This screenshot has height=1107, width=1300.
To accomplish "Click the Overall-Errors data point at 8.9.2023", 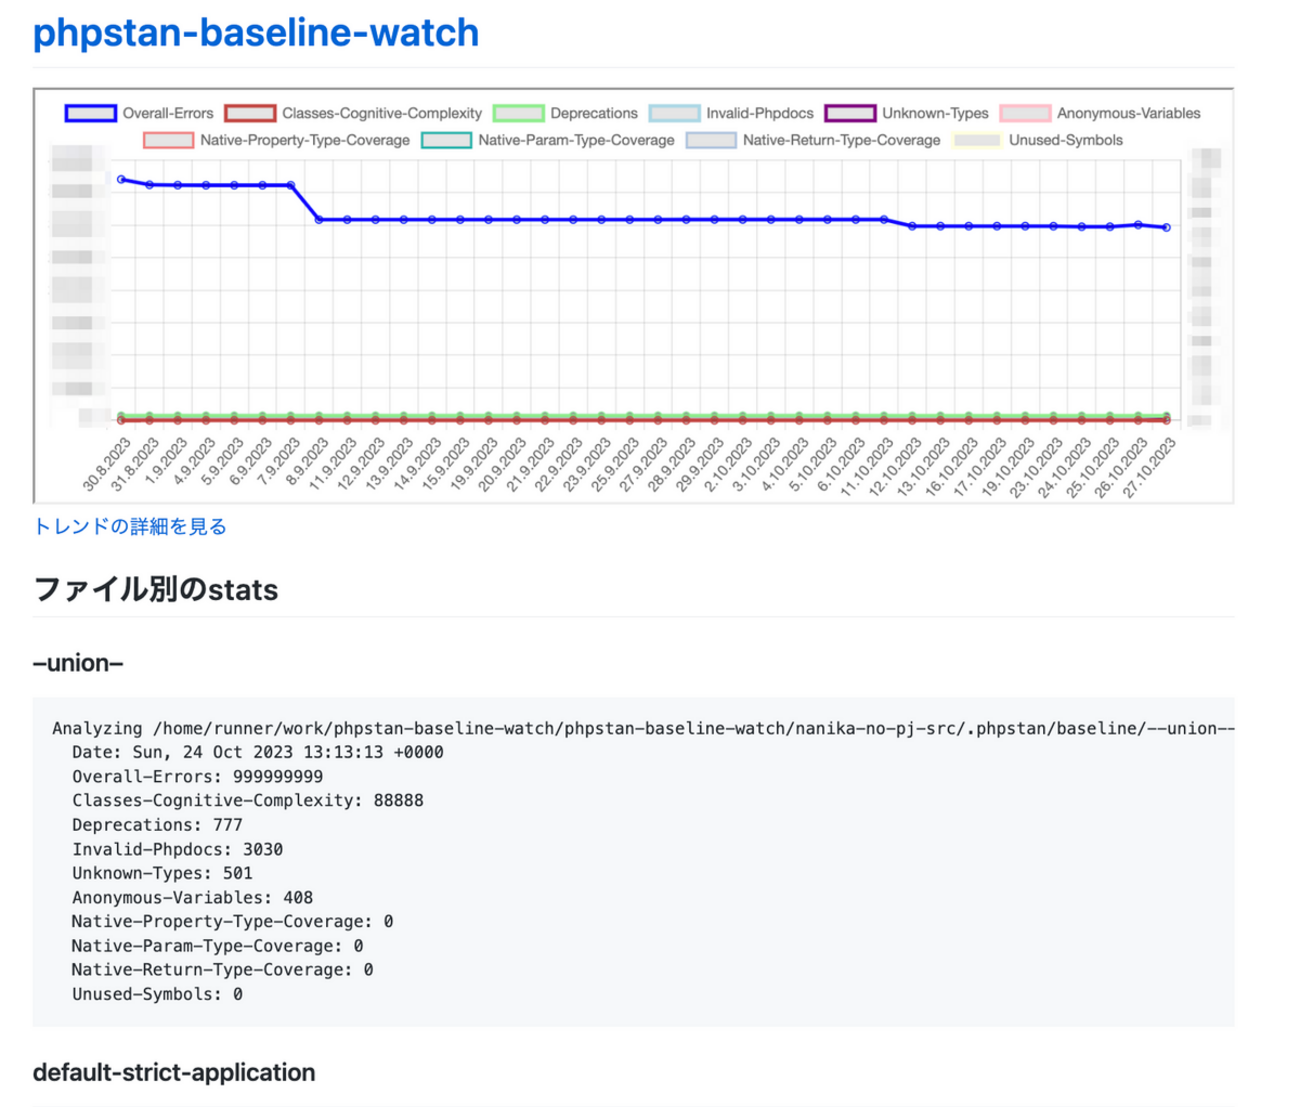I will click(x=319, y=219).
